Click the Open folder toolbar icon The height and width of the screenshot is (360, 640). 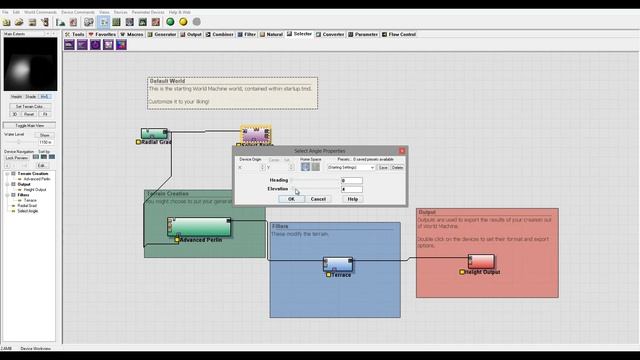pos(19,22)
